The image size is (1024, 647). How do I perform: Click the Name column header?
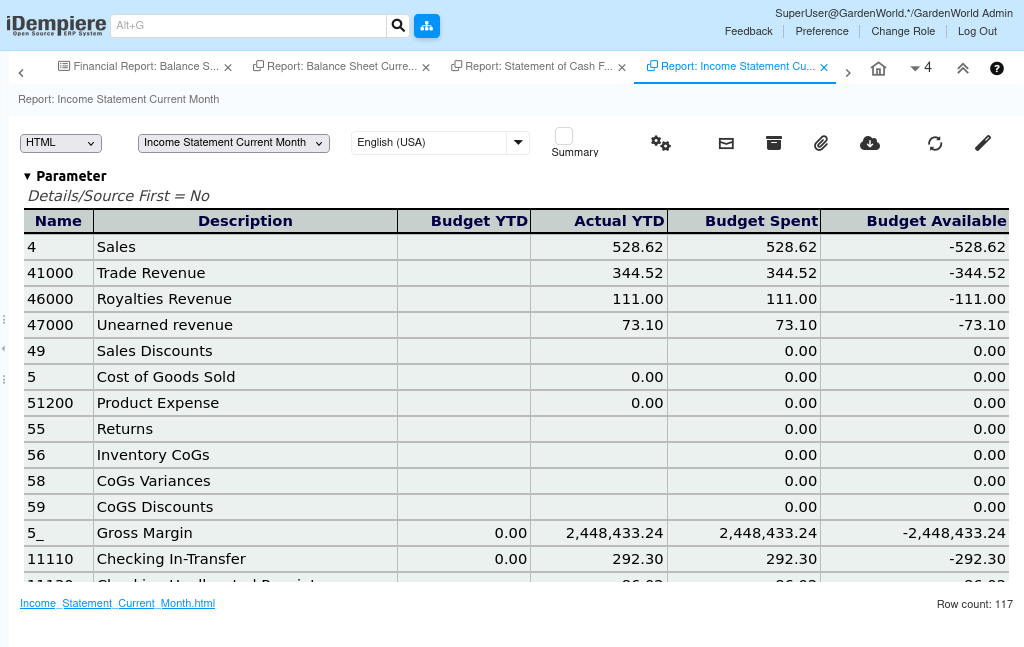pyautogui.click(x=58, y=221)
